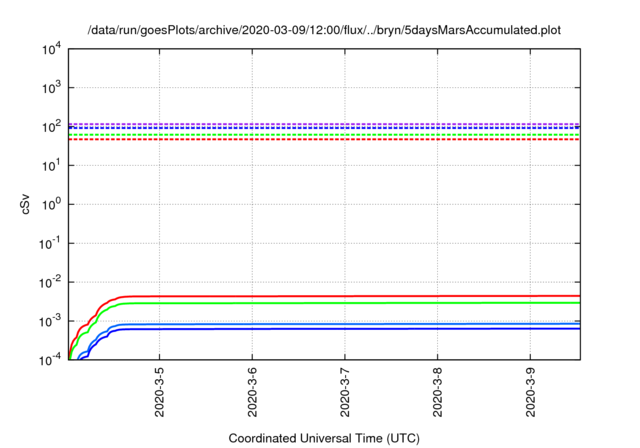
Task: Click the 10^-2 y-axis tick label
Action: 50,282
